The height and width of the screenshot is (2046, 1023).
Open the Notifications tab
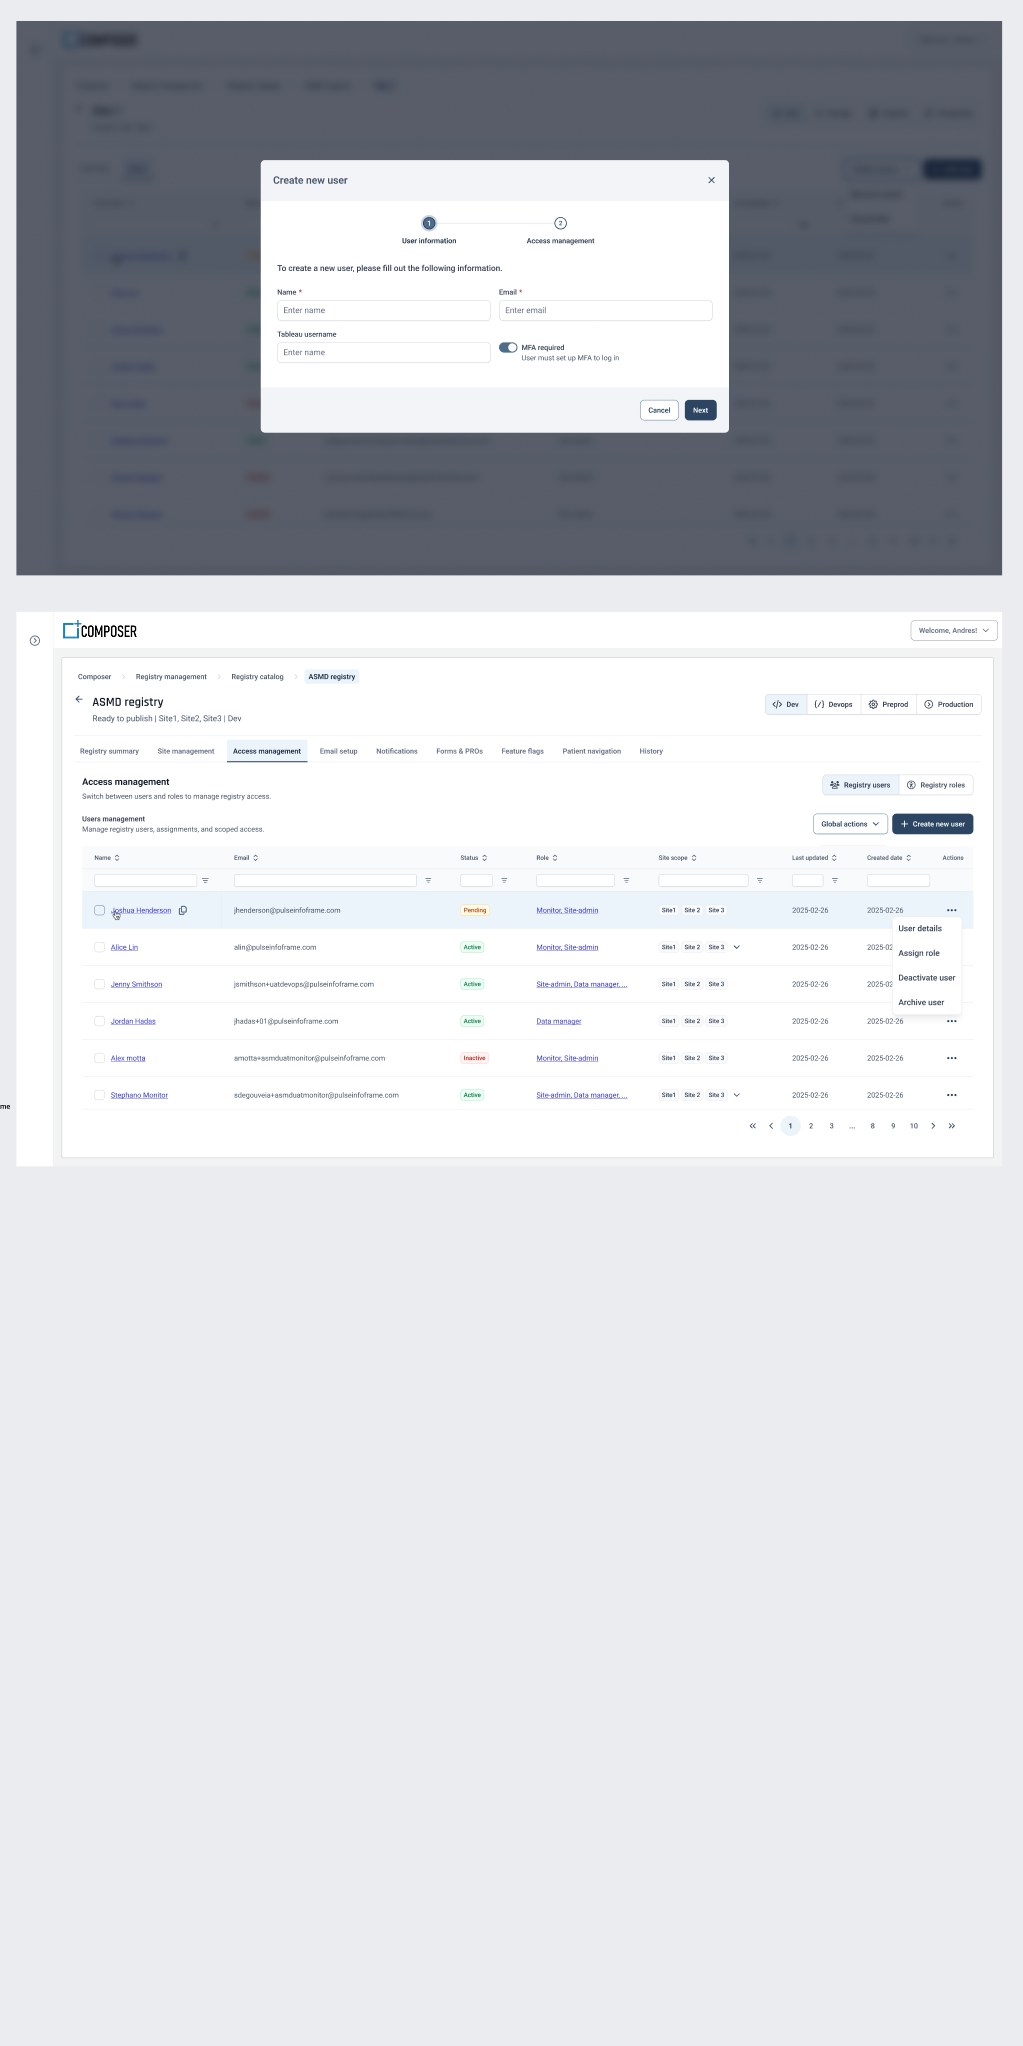point(397,751)
